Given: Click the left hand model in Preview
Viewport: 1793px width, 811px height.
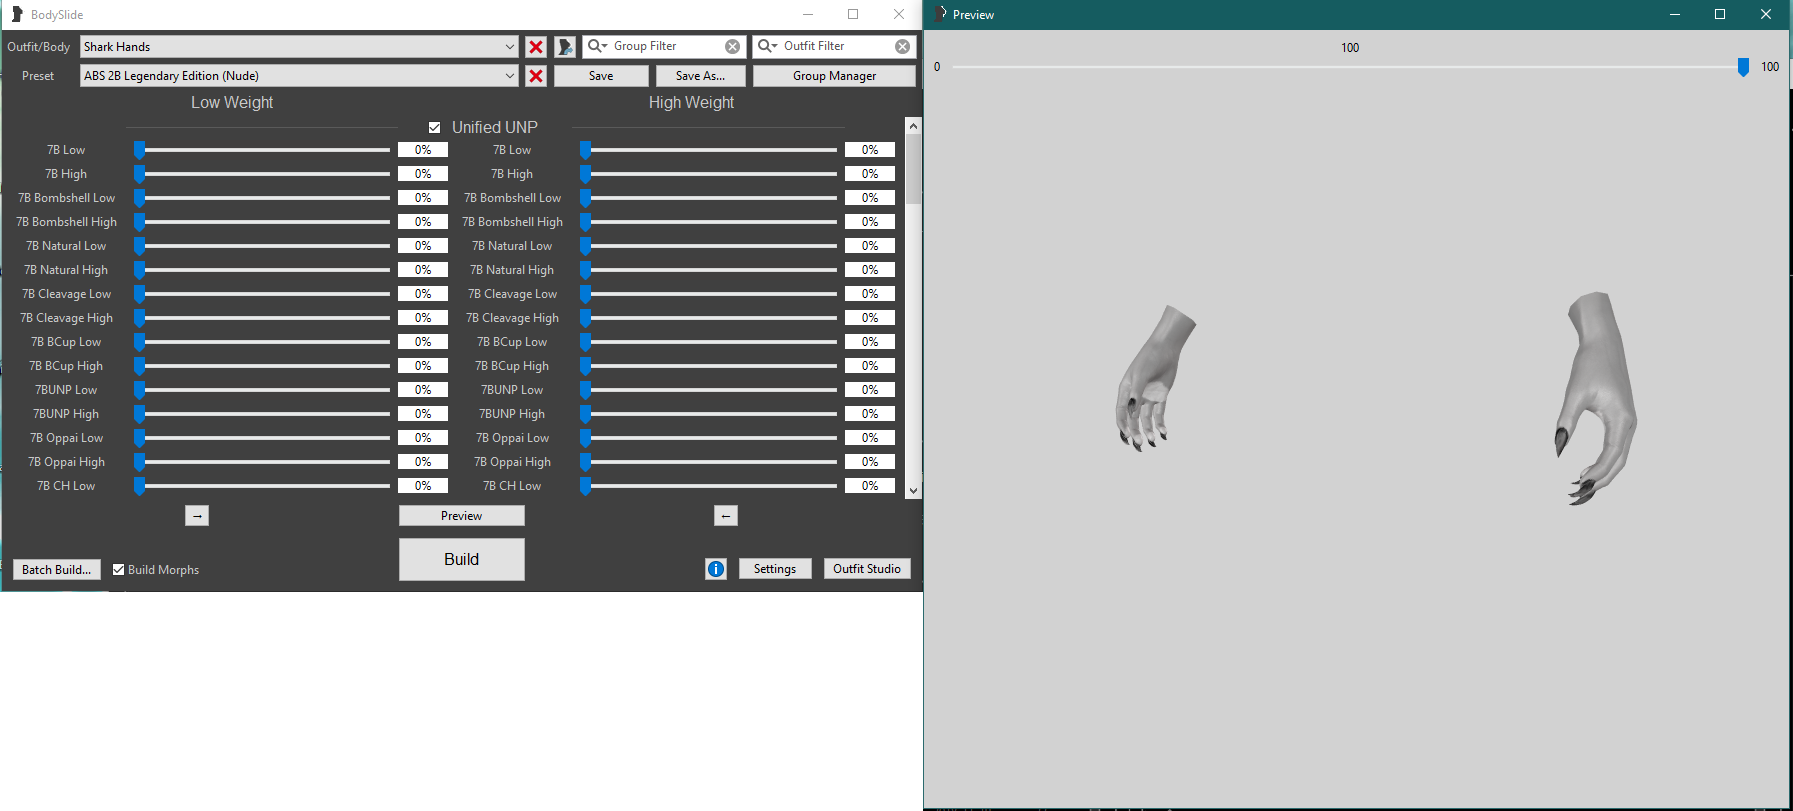Looking at the screenshot, I should pos(1153,378).
